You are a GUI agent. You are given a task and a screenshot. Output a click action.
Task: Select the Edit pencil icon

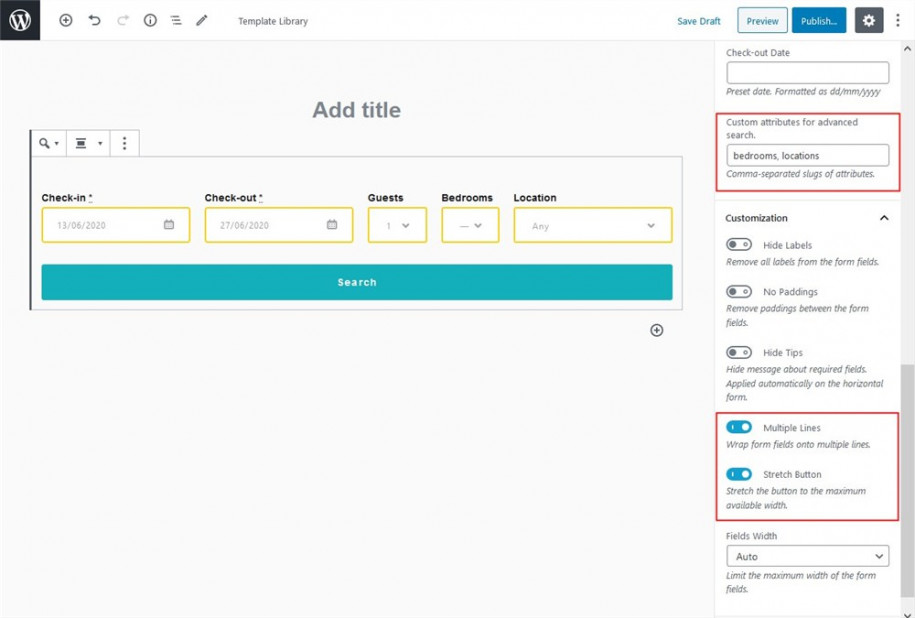(x=201, y=20)
